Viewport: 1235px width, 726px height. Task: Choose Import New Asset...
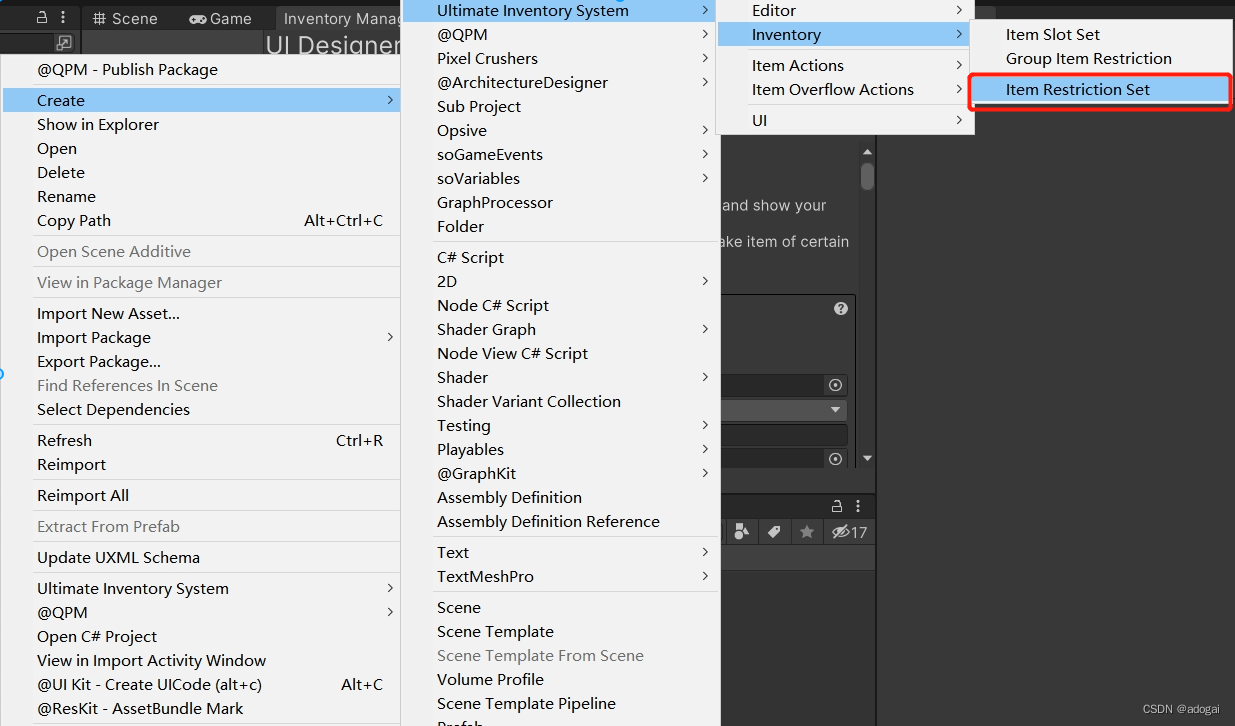(201, 313)
